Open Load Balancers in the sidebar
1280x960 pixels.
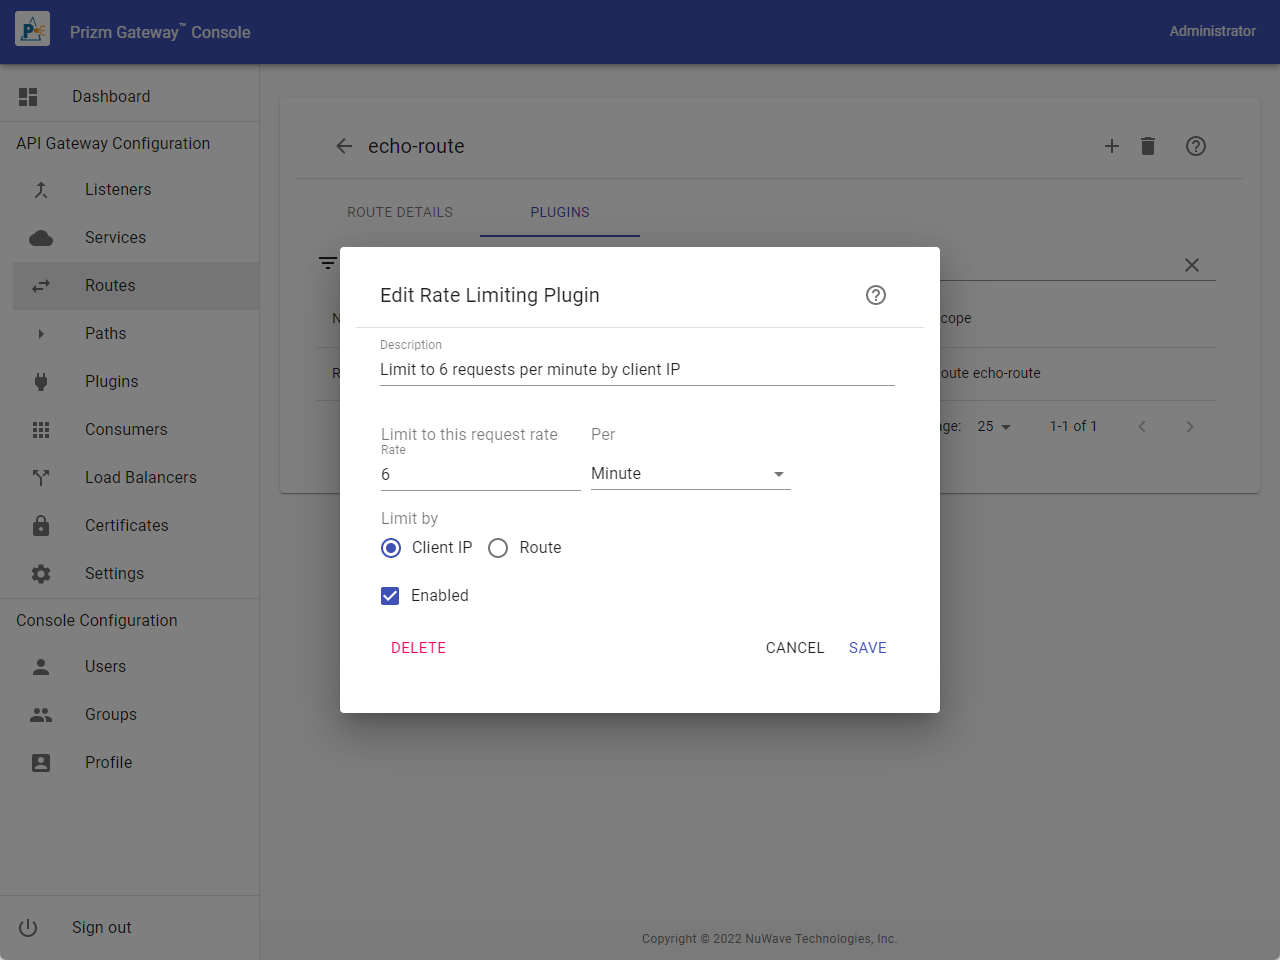140,477
